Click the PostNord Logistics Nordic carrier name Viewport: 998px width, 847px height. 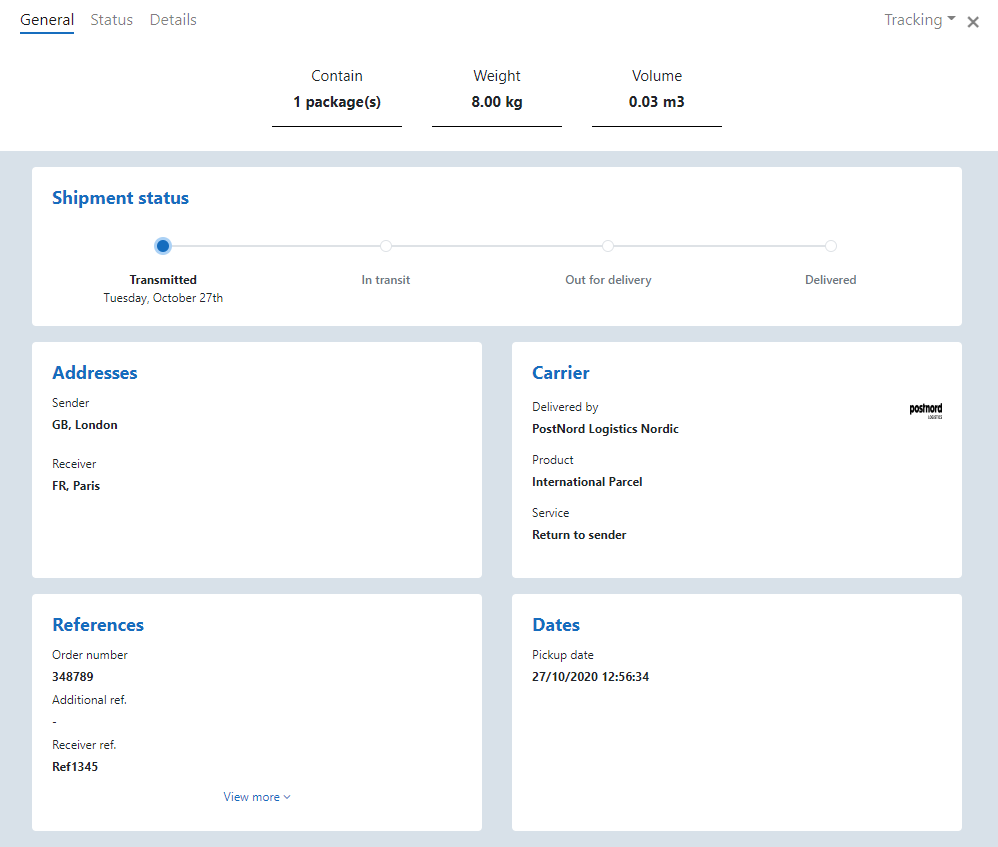pyautogui.click(x=605, y=429)
